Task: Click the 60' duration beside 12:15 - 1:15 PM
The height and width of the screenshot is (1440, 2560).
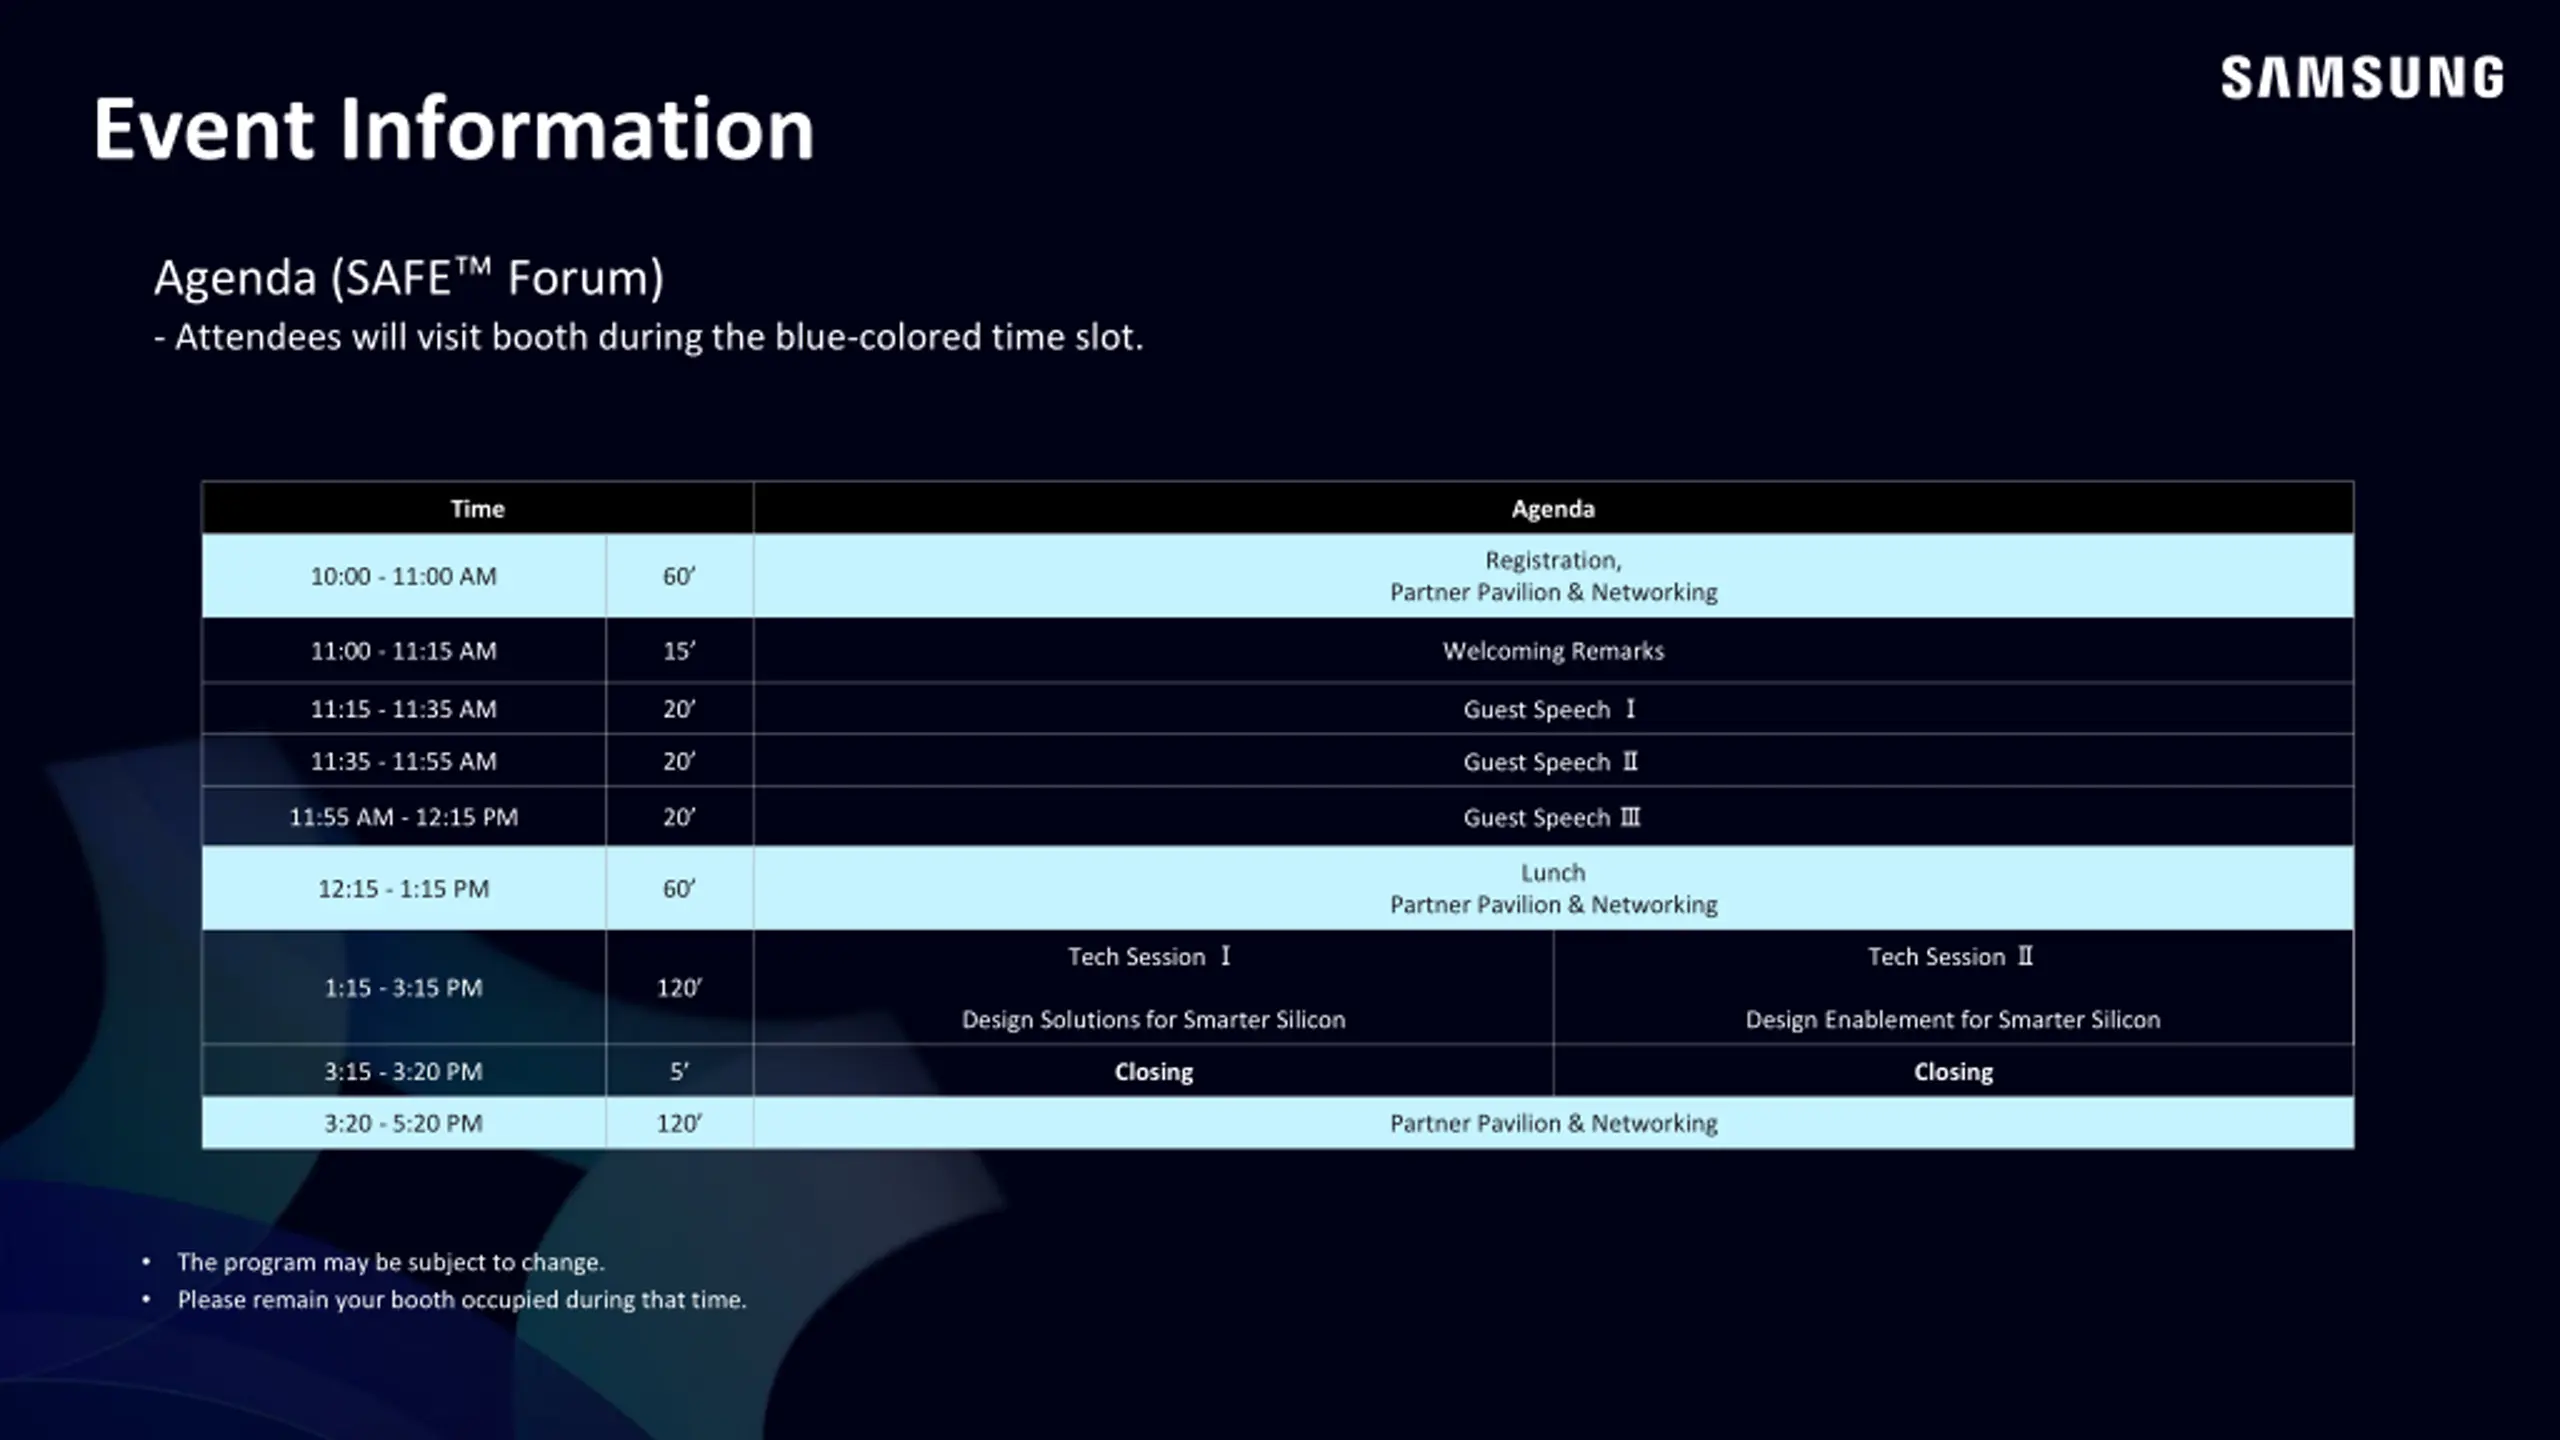Action: click(679, 888)
